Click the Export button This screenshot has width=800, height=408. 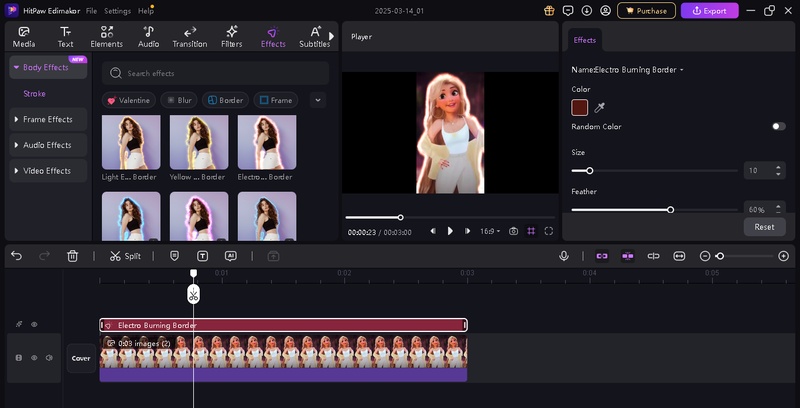pos(709,11)
